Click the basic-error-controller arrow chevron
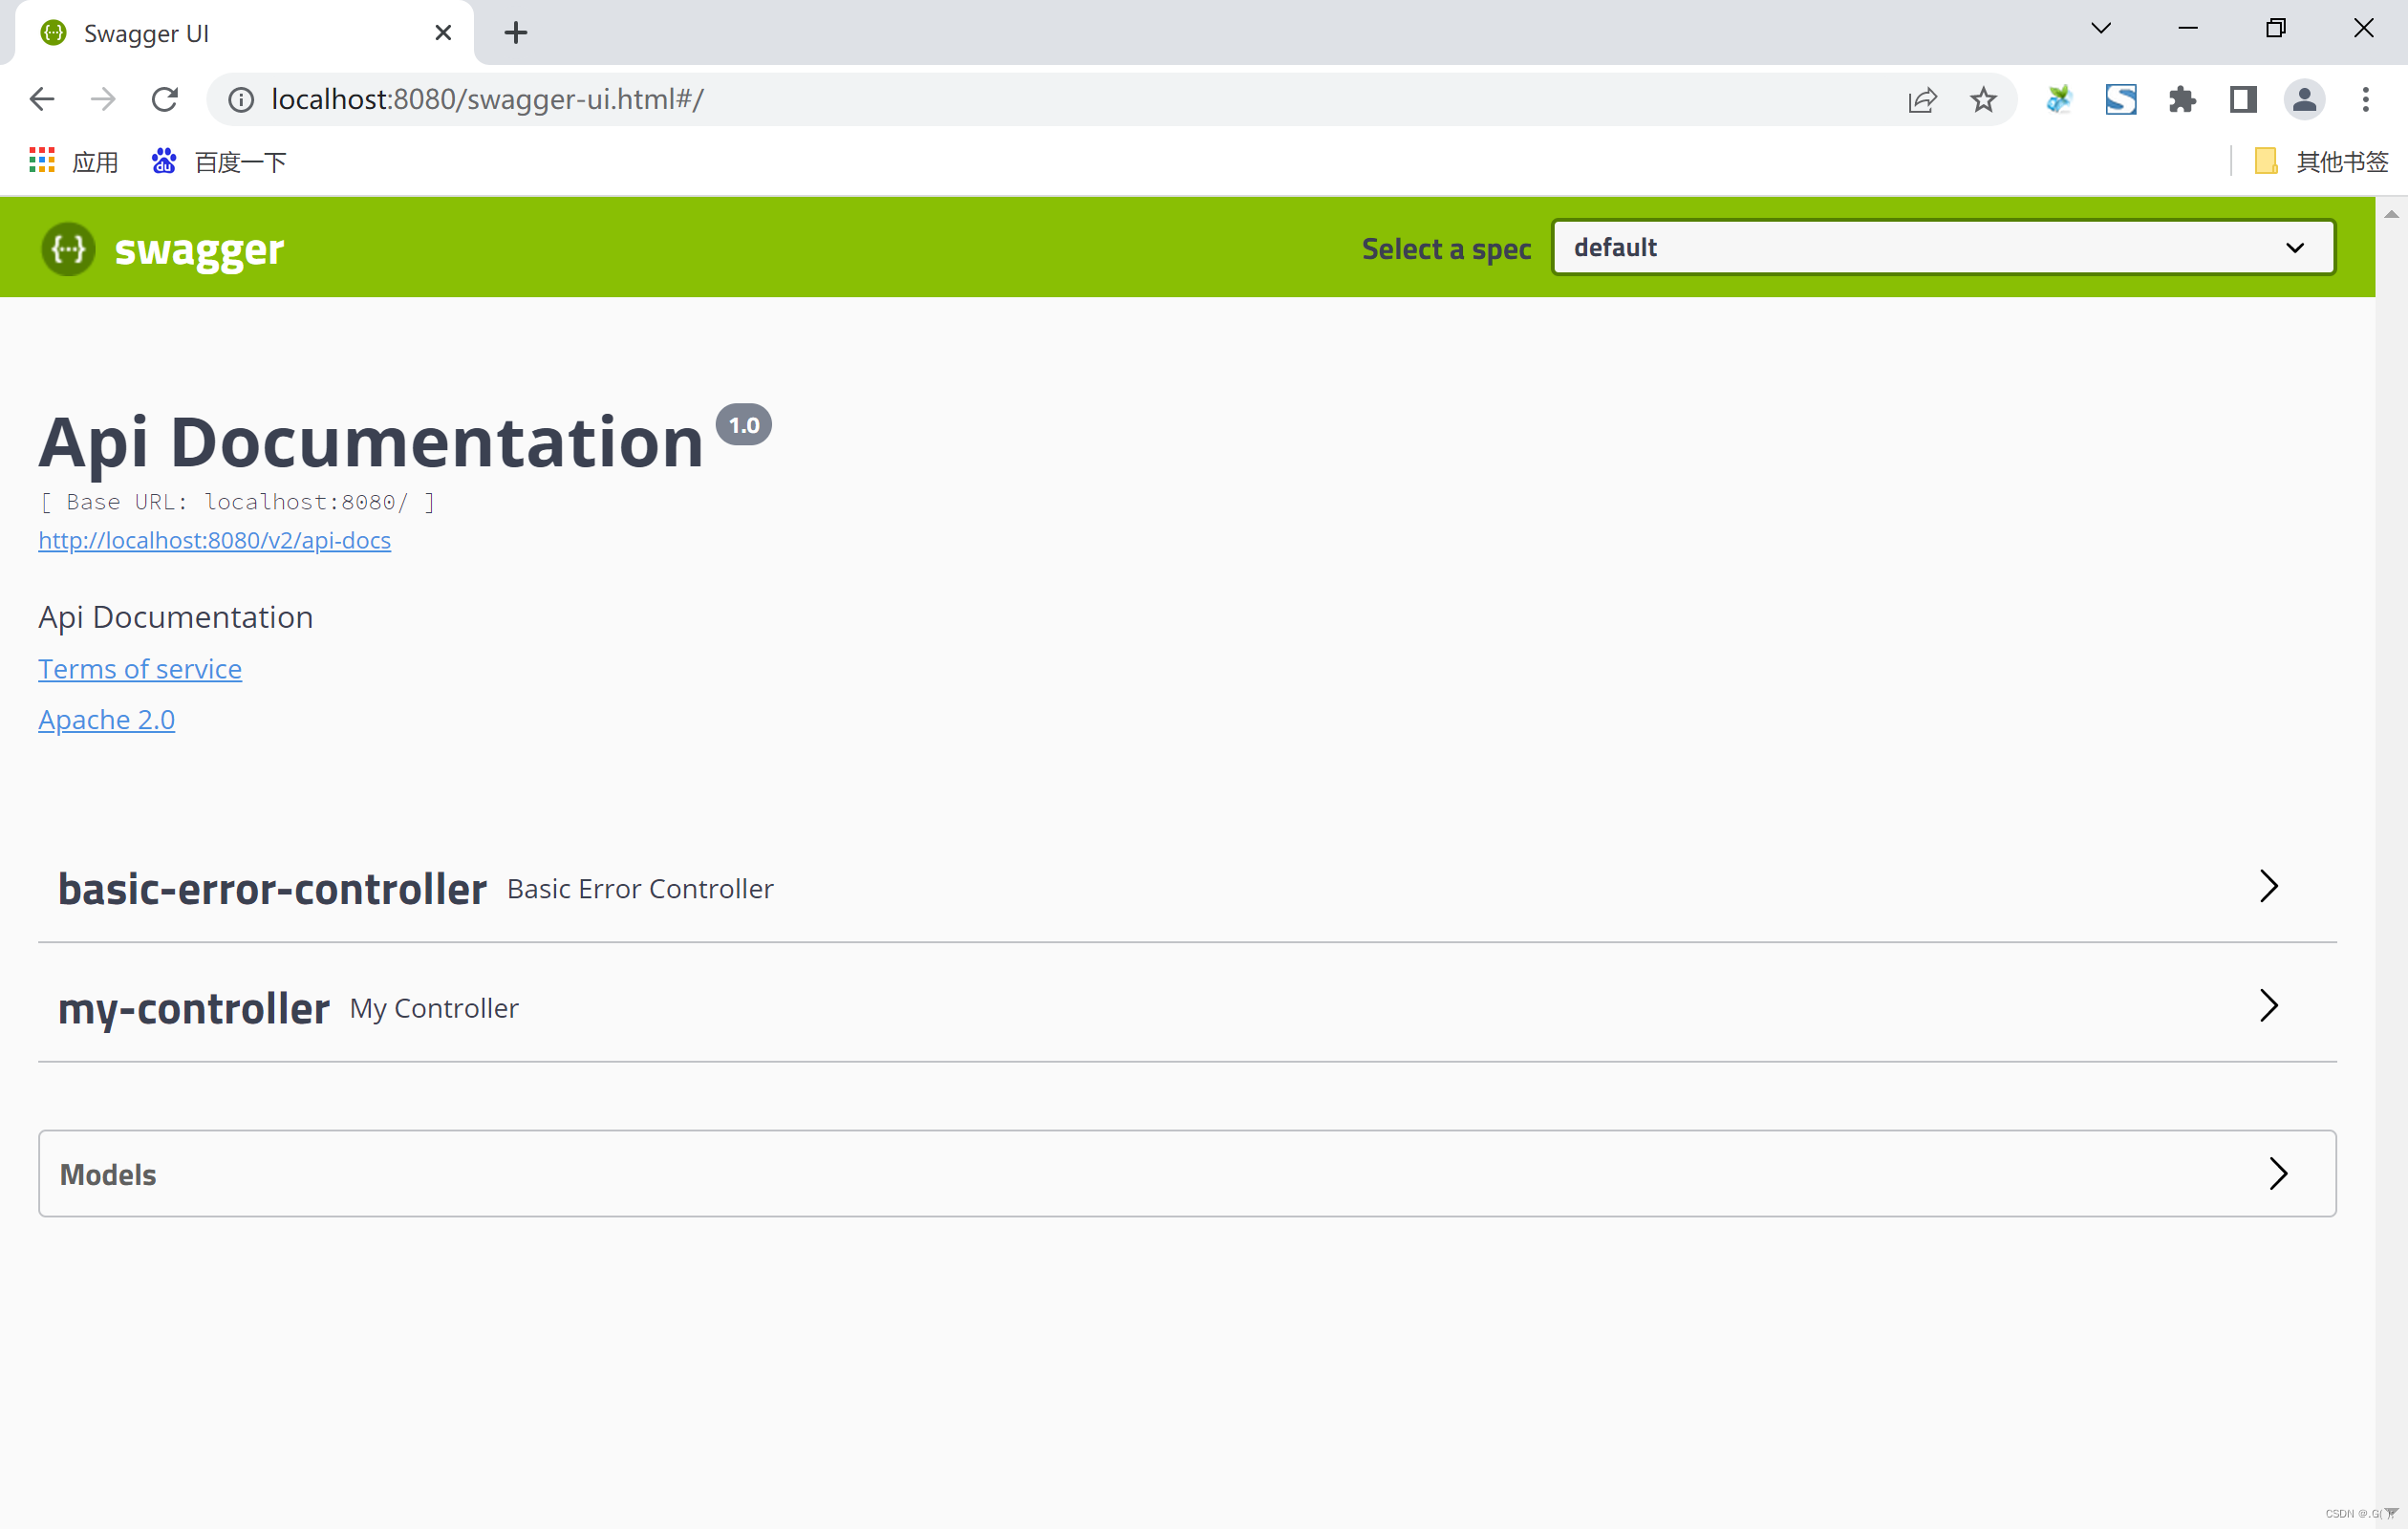This screenshot has width=2408, height=1529. (x=2268, y=886)
